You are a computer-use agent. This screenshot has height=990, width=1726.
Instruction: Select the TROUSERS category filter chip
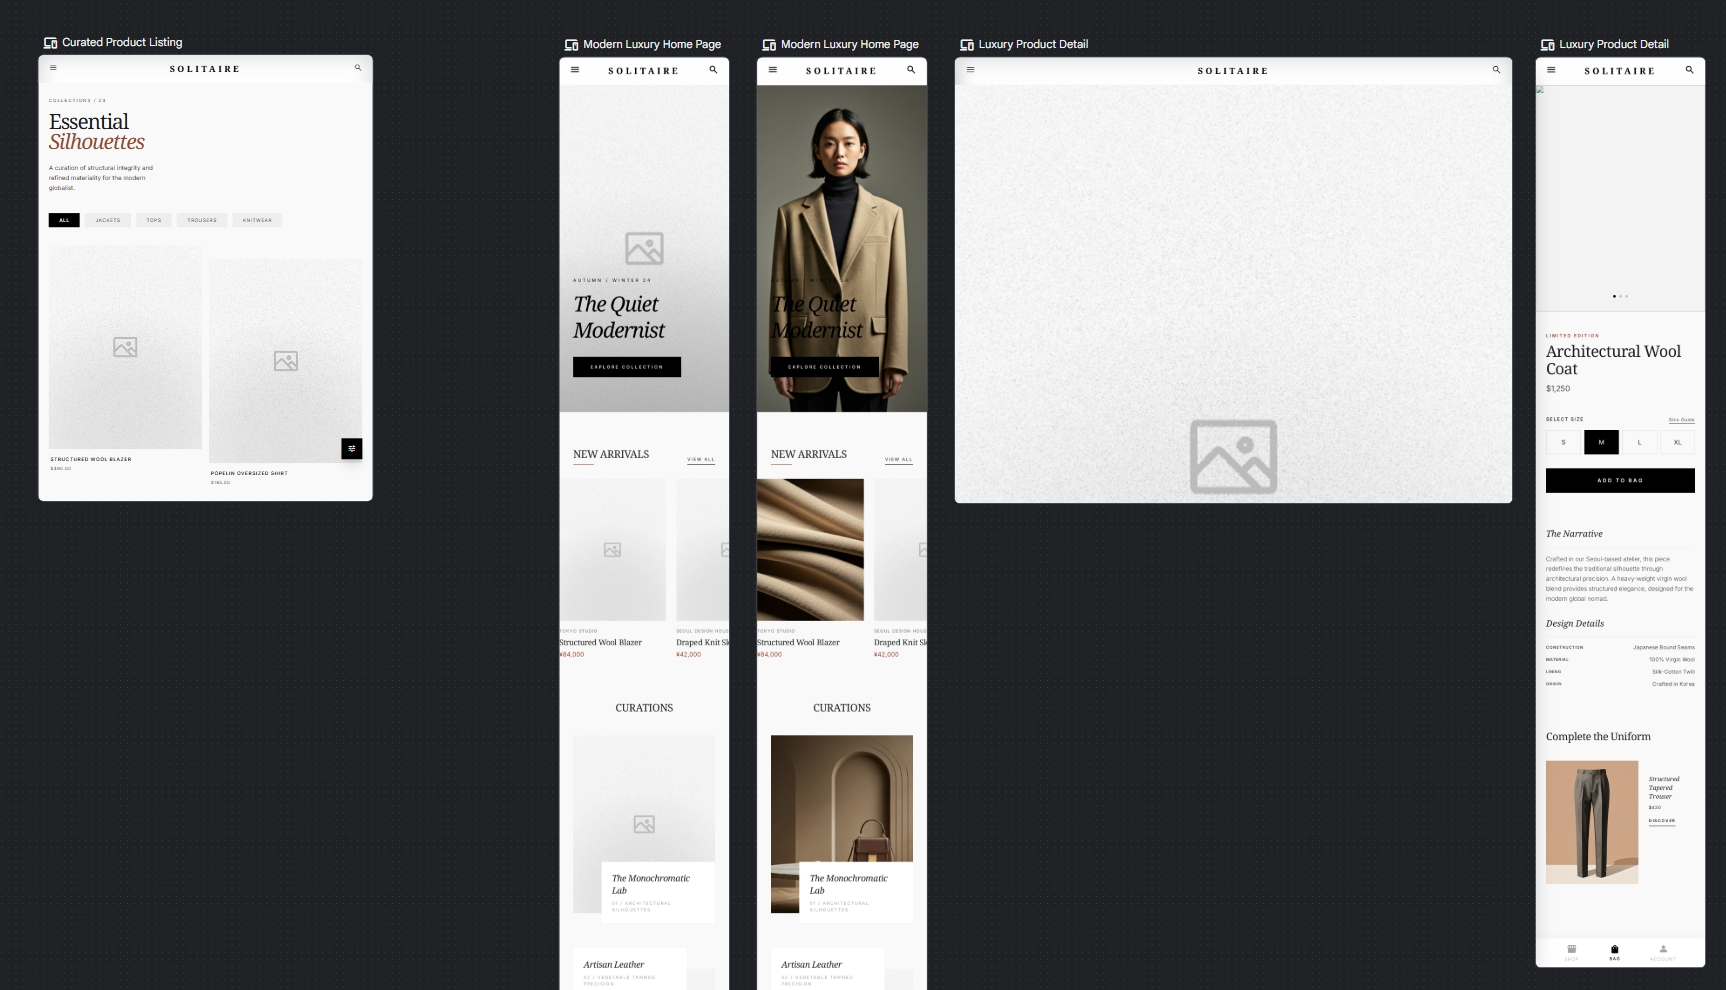202,220
